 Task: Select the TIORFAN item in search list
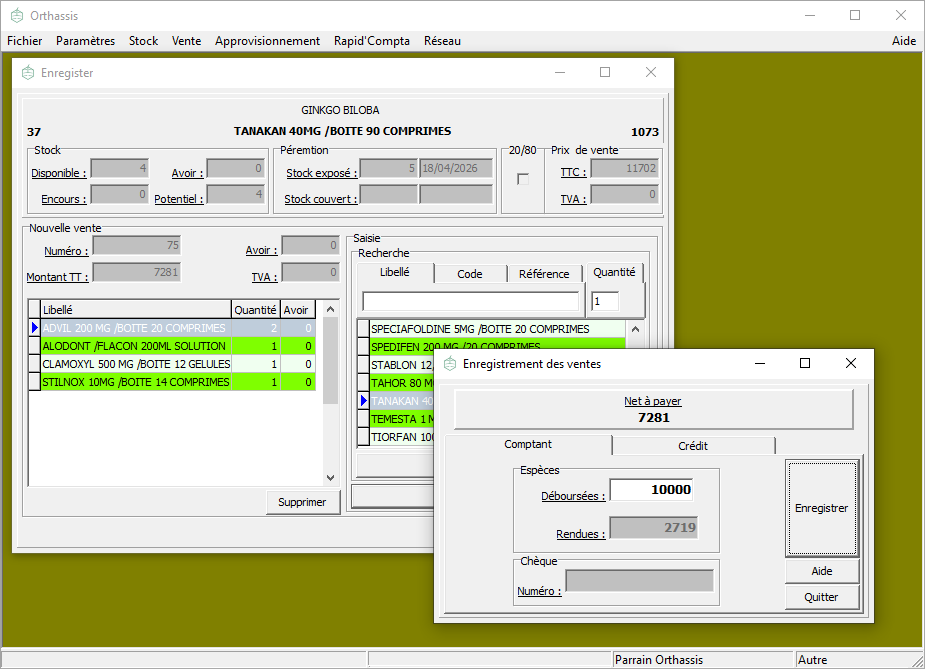[402, 437]
